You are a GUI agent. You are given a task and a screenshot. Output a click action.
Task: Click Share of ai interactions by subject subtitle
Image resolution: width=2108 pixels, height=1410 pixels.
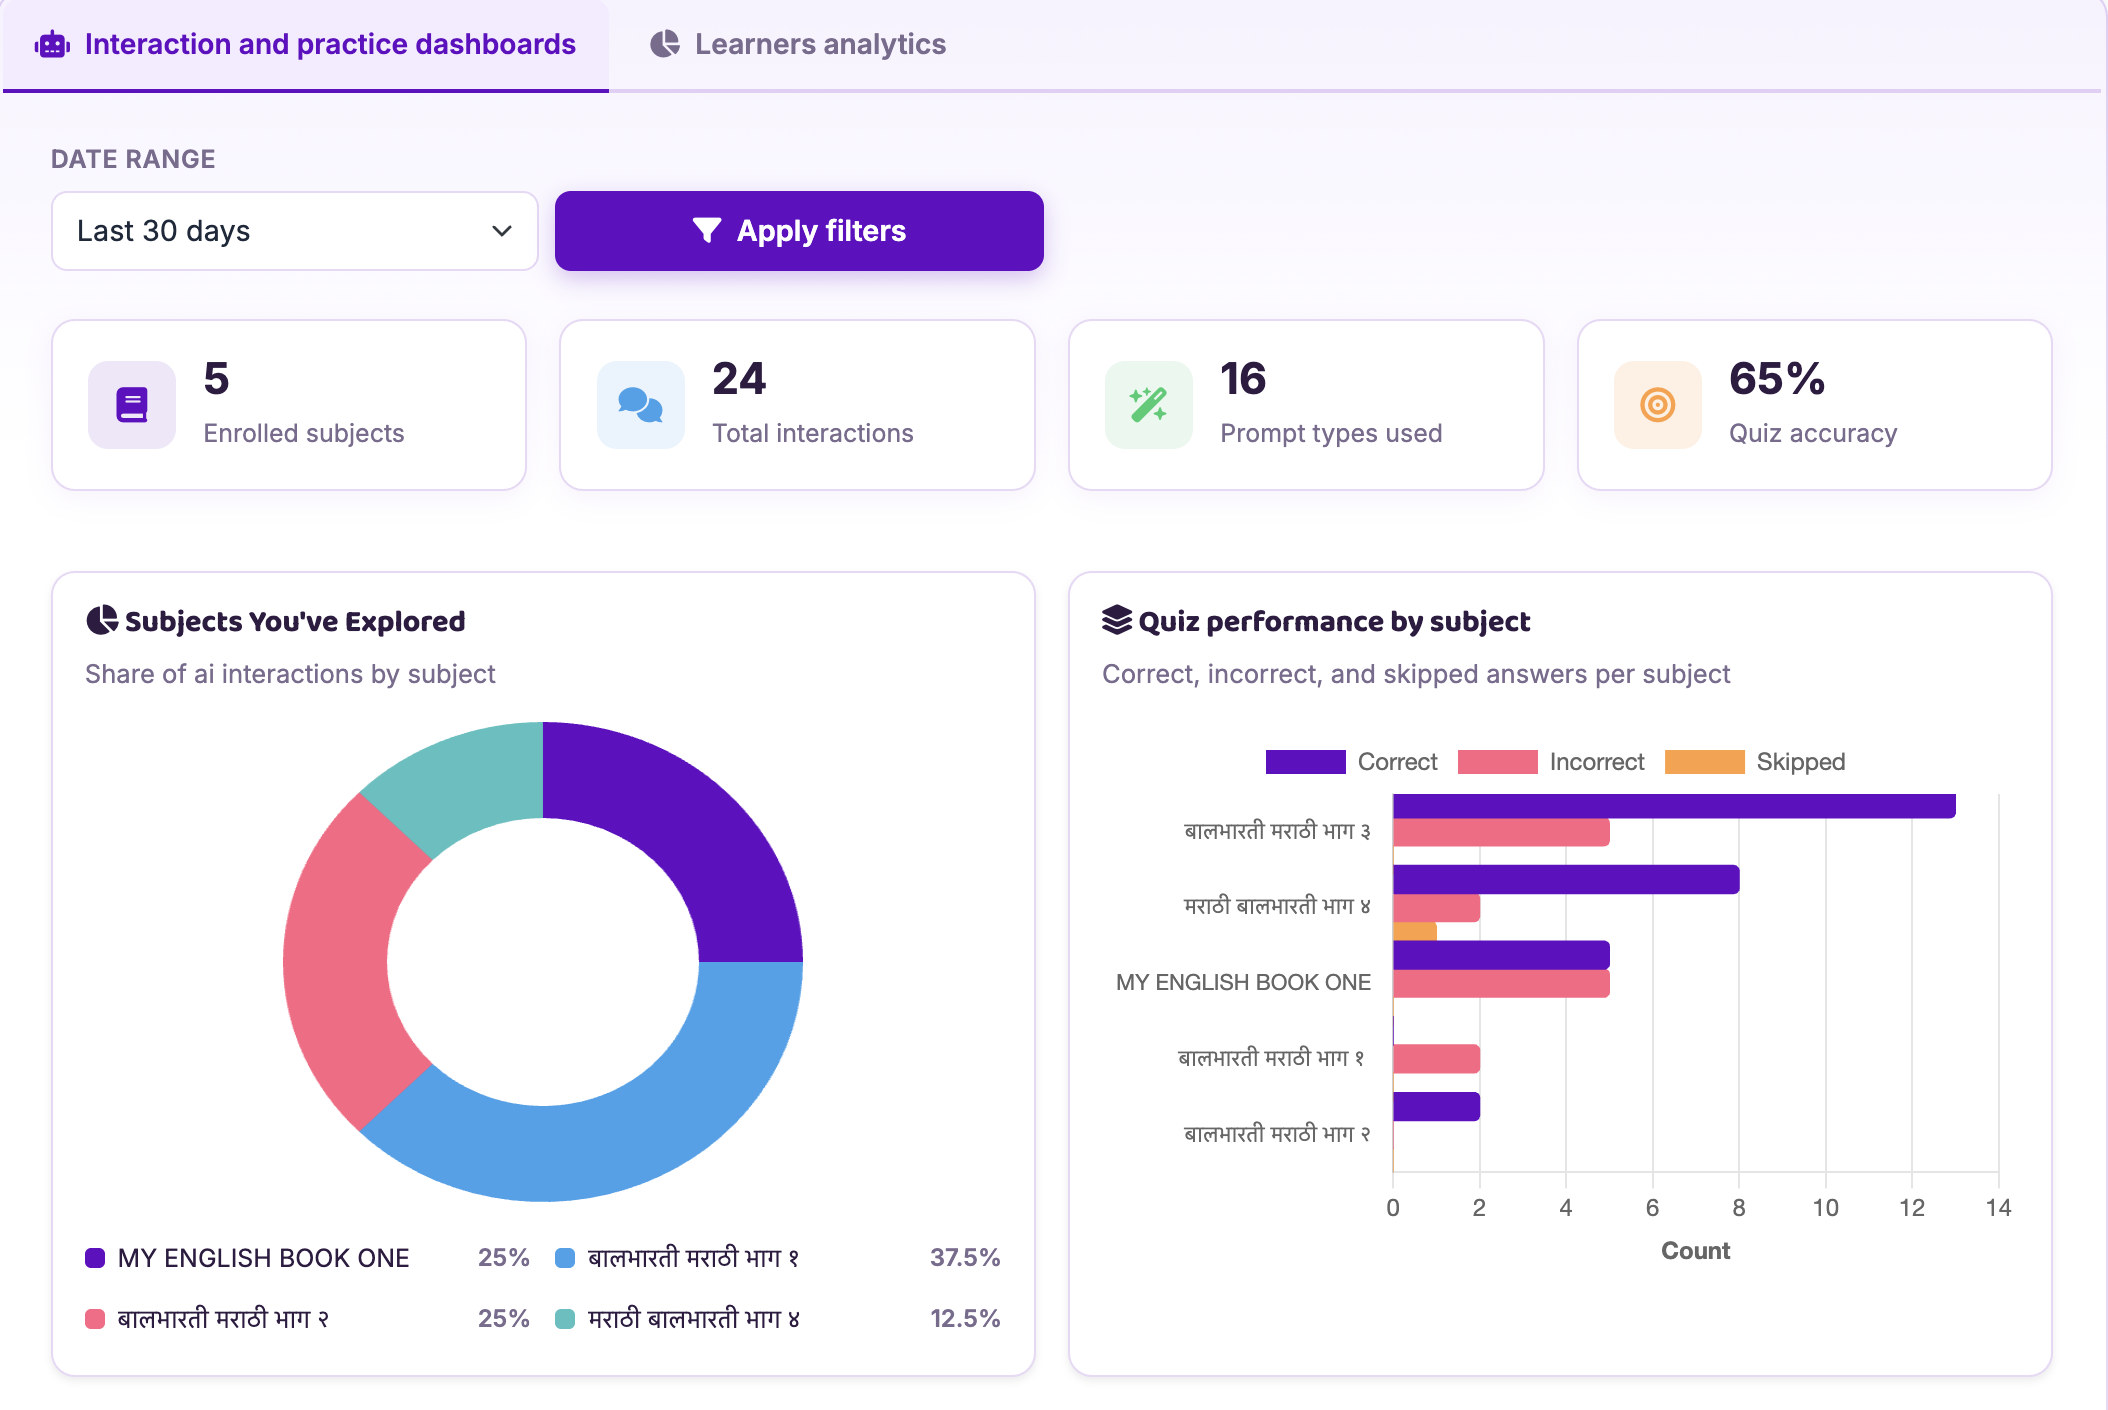click(x=290, y=675)
